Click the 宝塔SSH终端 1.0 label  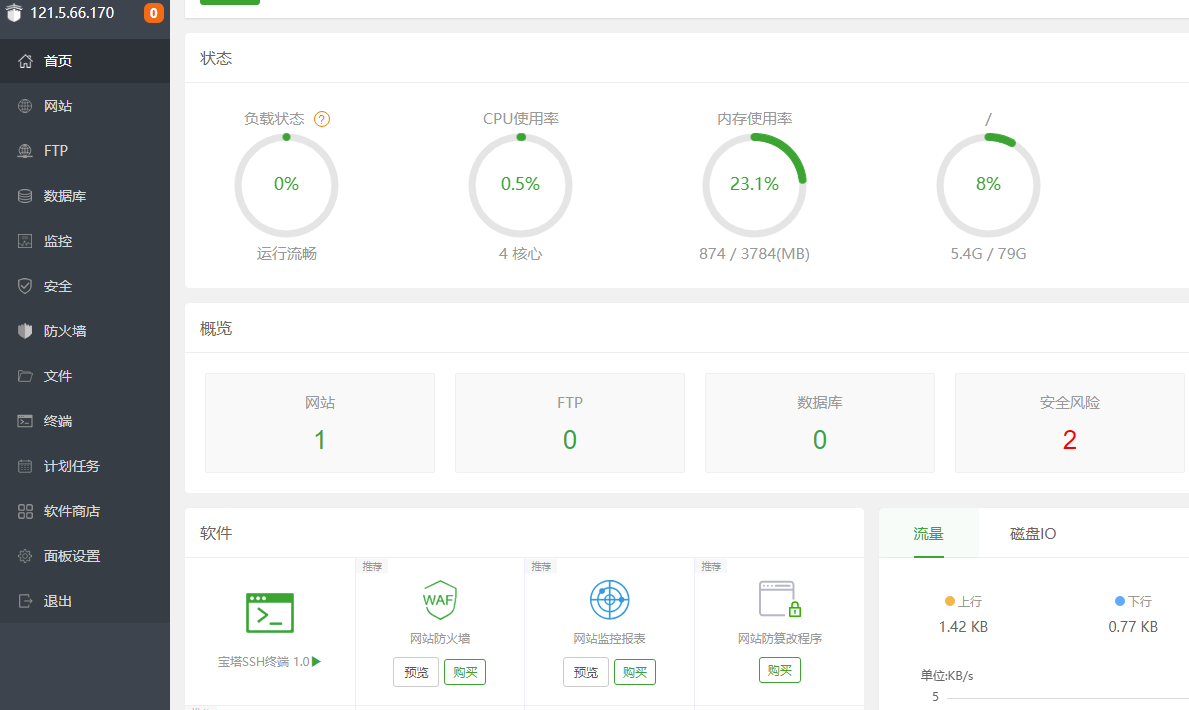click(x=263, y=661)
